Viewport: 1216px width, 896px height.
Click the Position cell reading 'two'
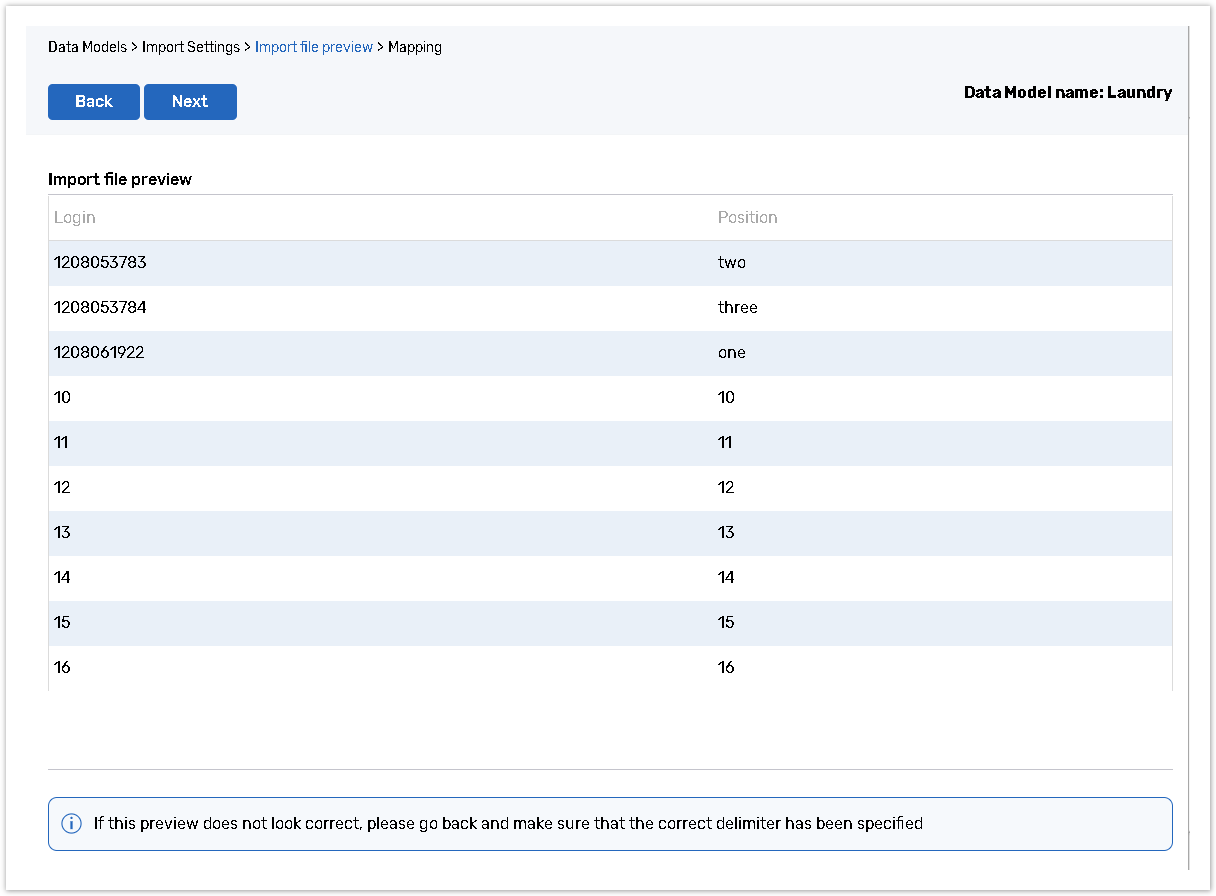coord(732,263)
